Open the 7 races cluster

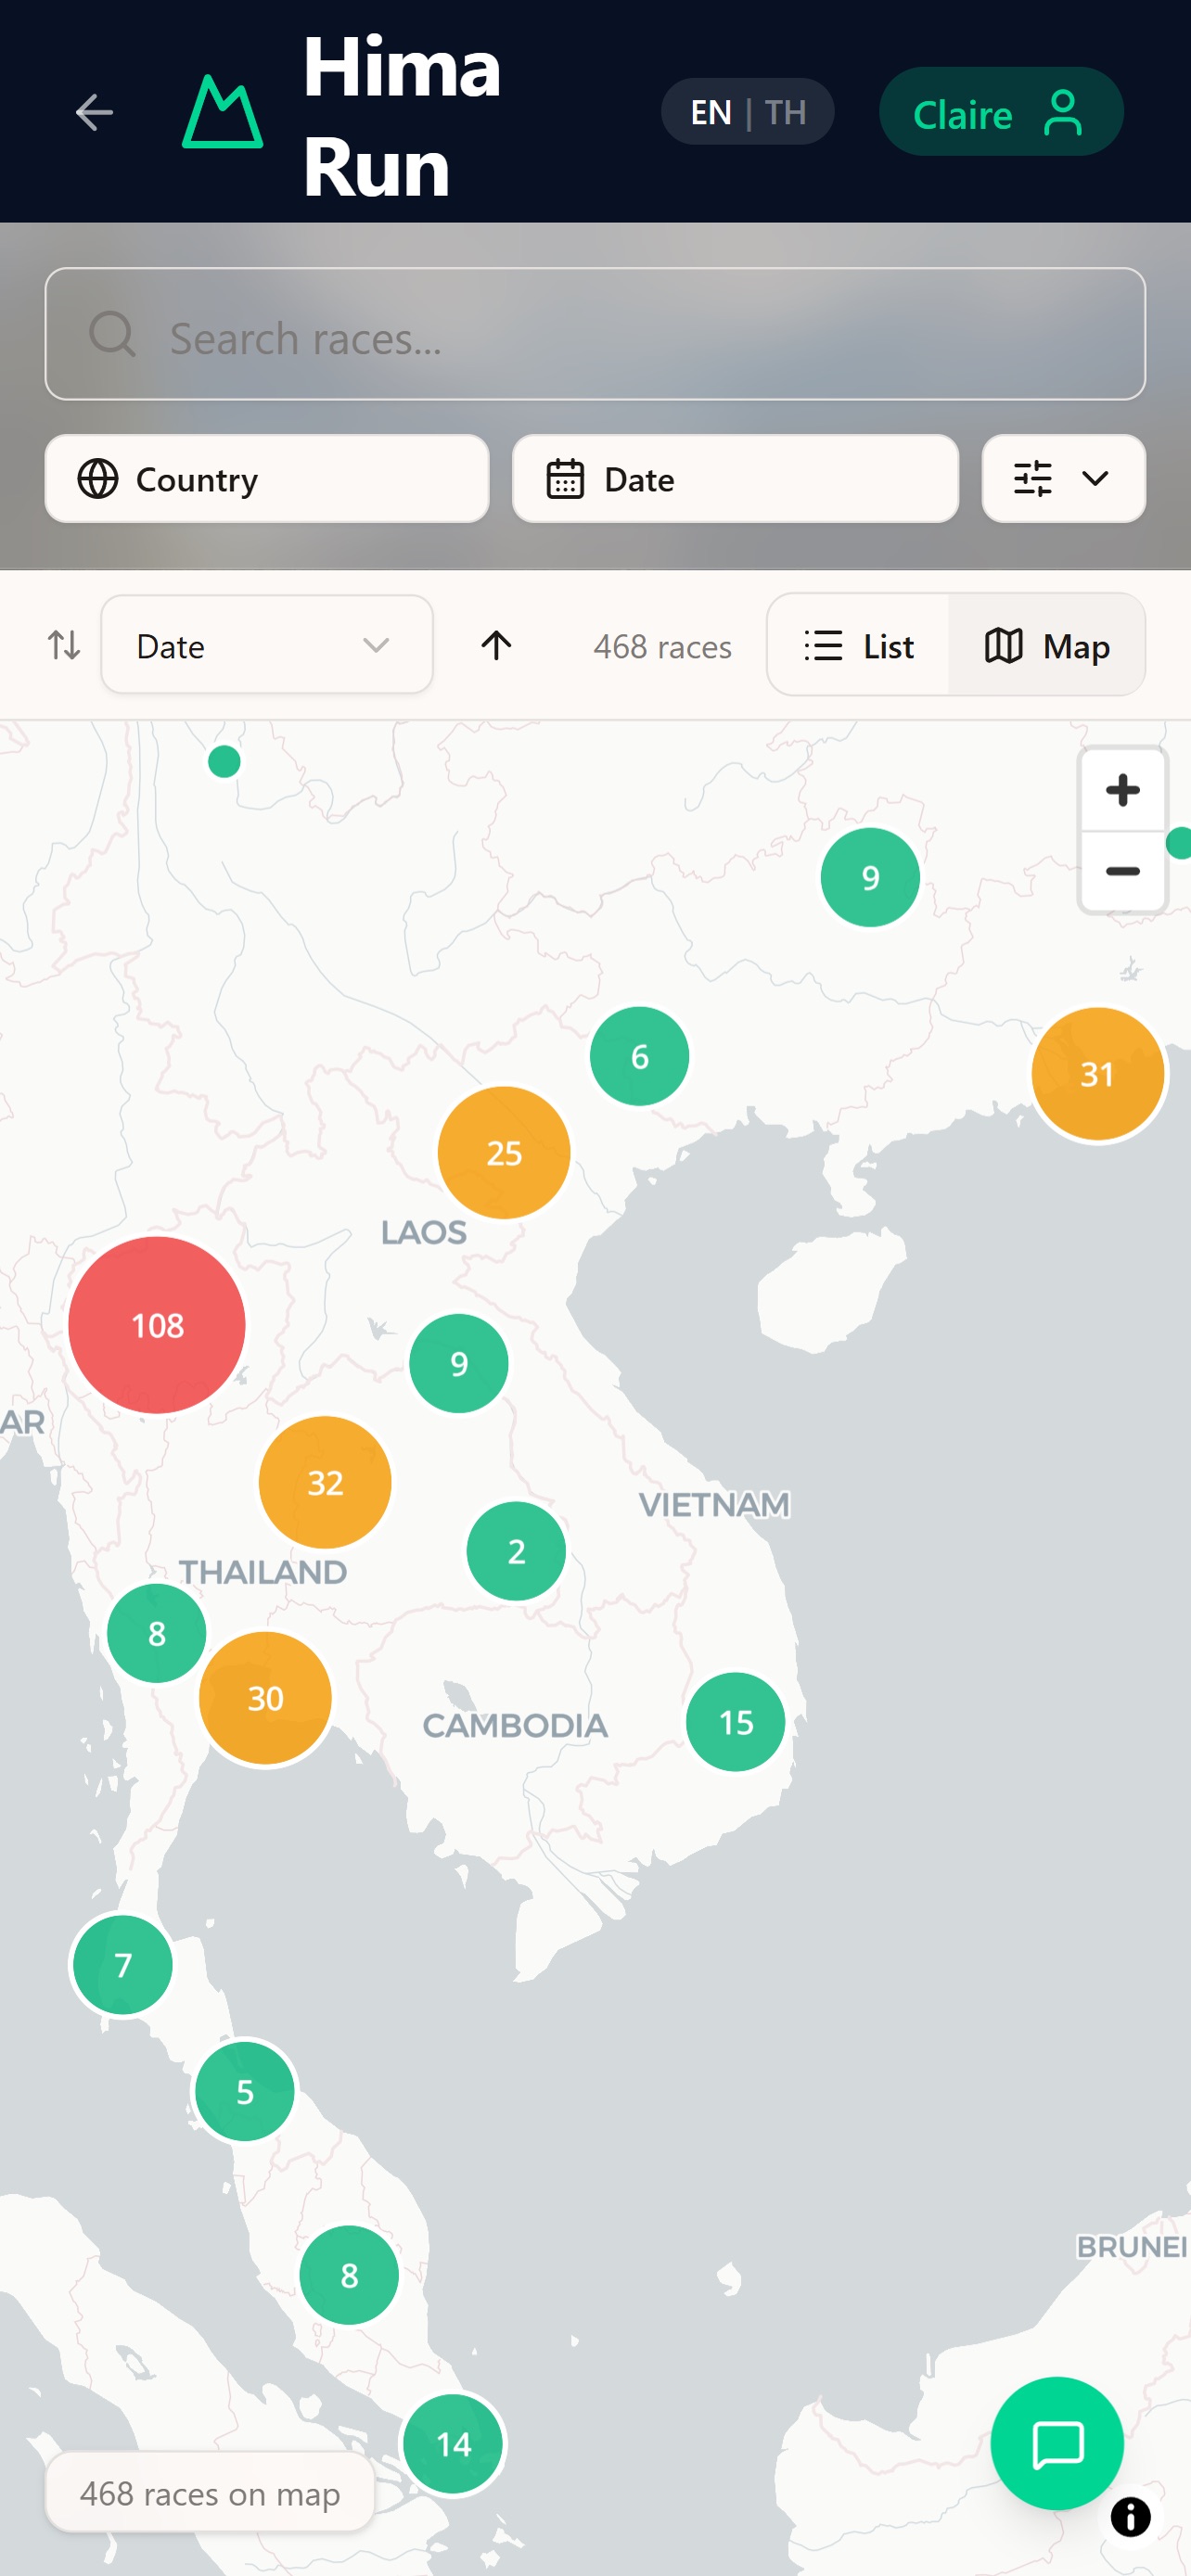[123, 1965]
